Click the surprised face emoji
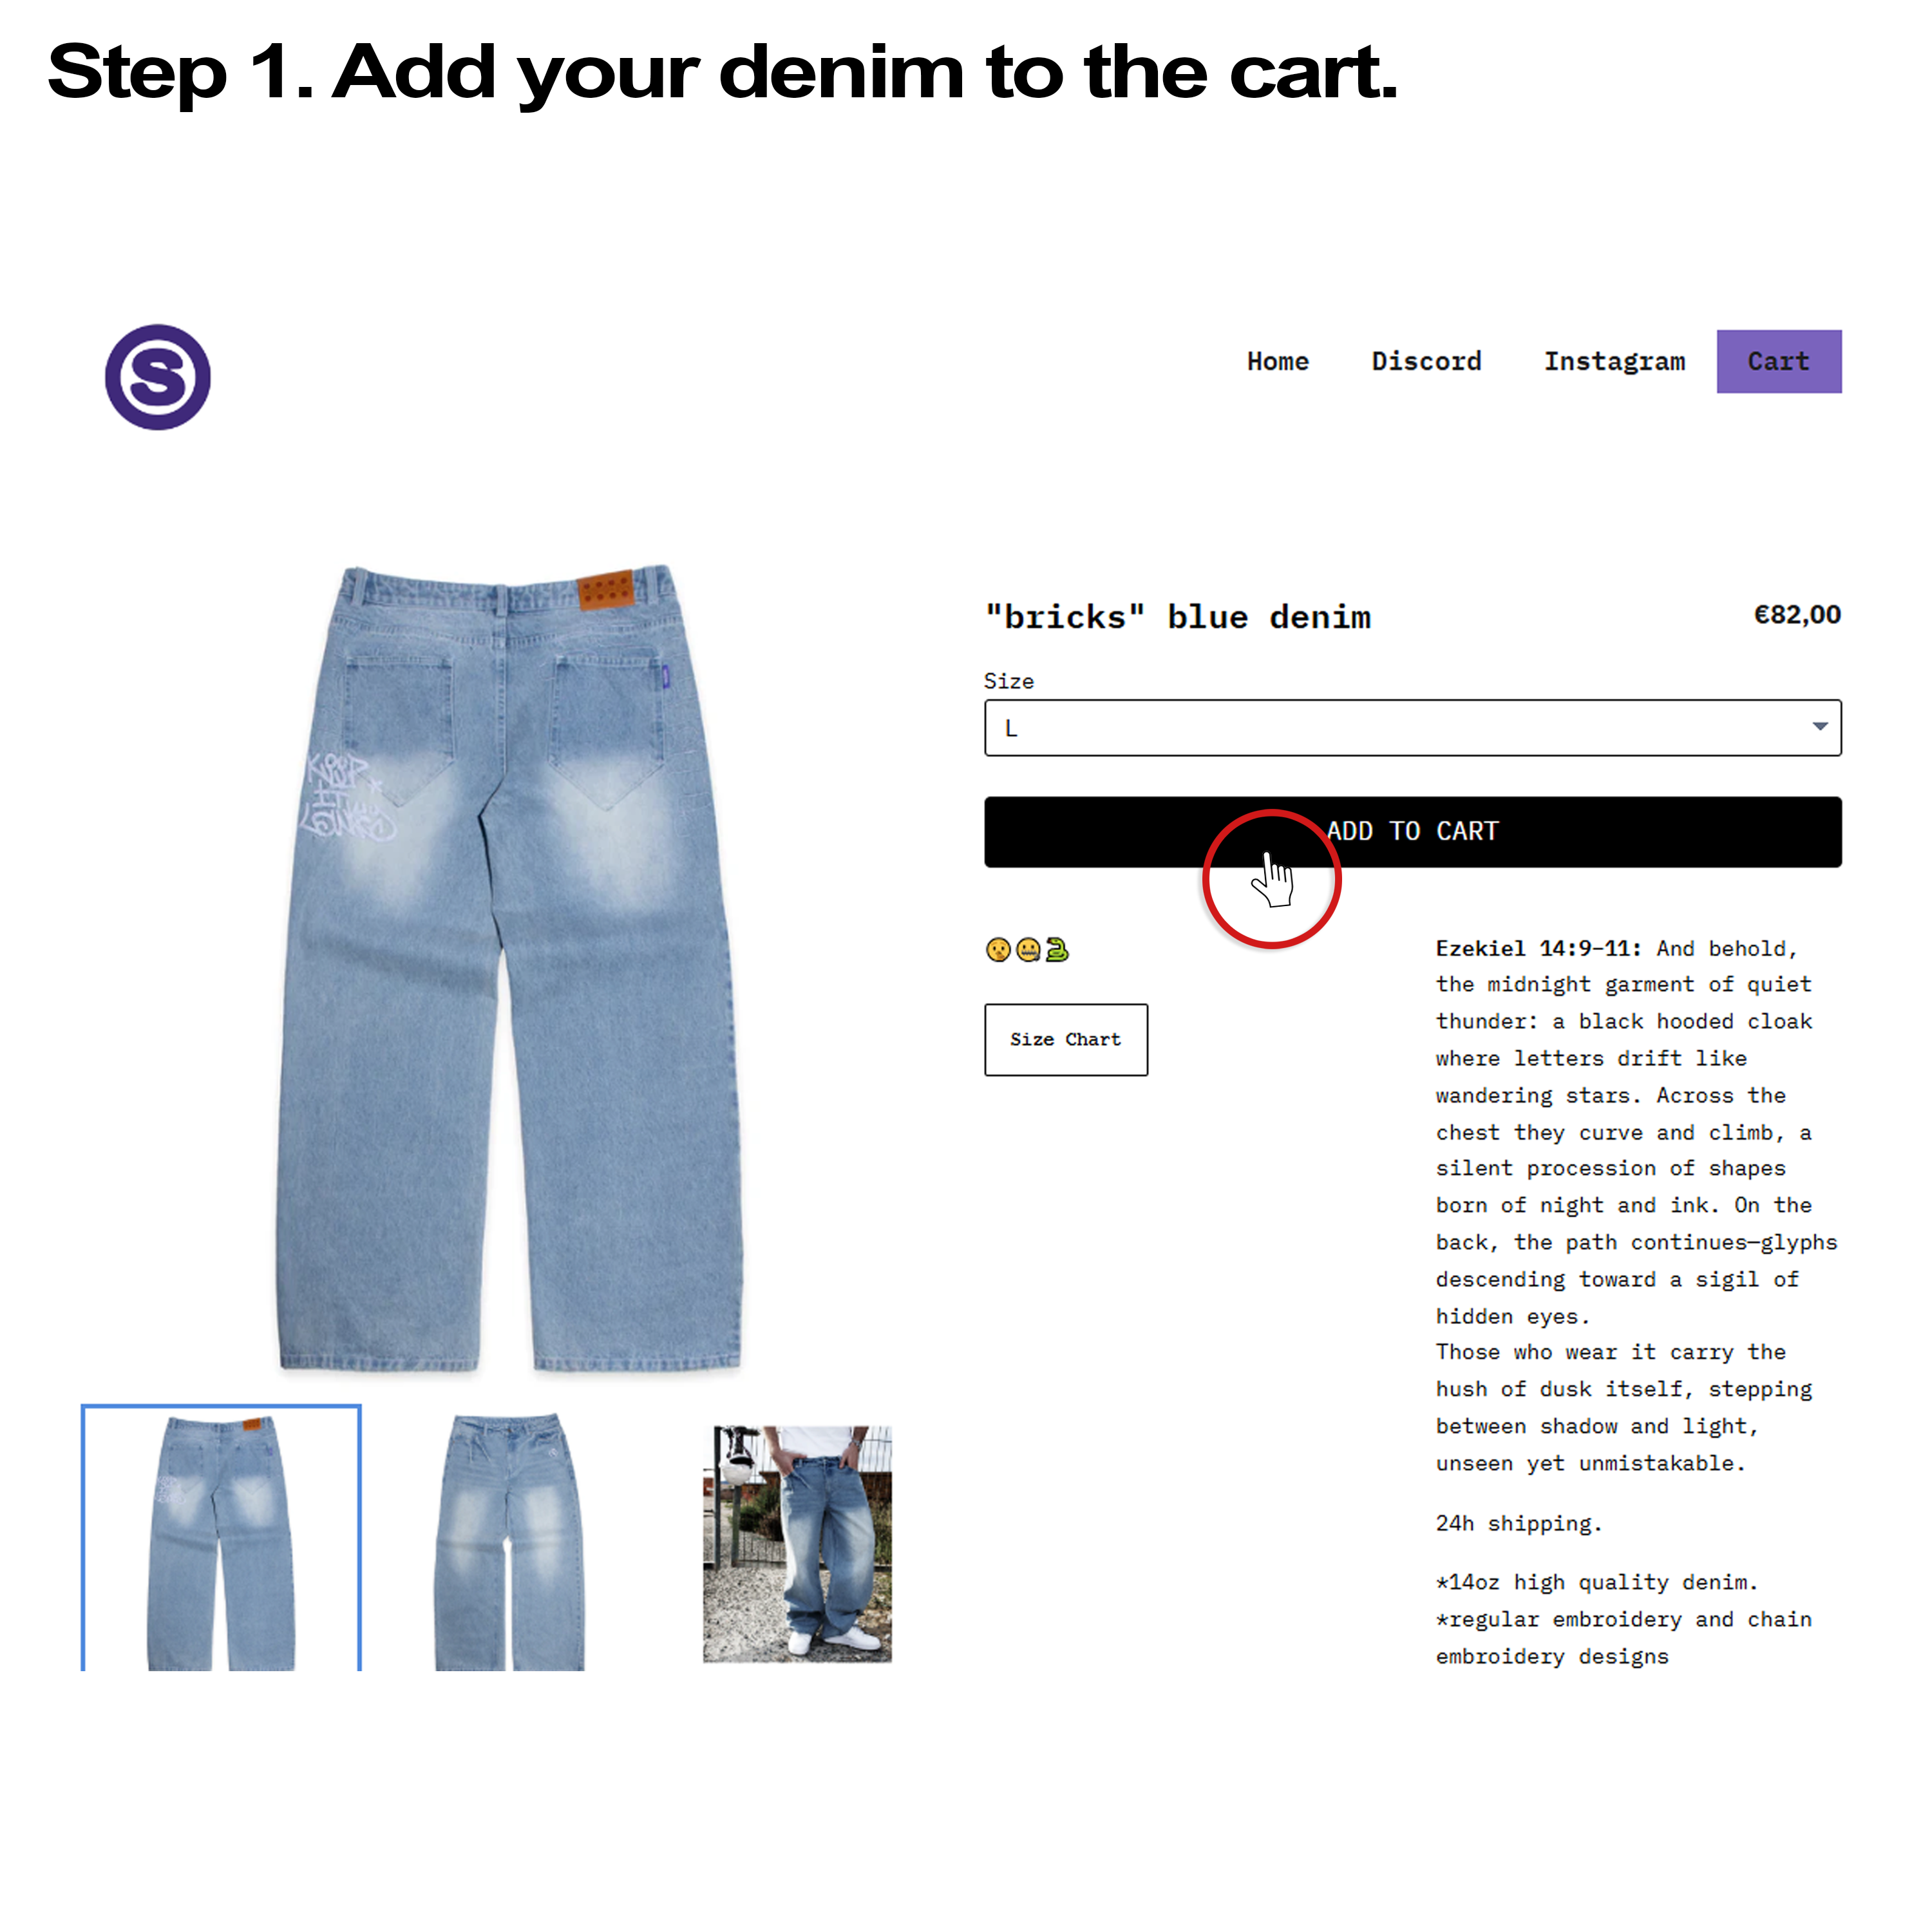Viewport: 1932px width, 1932px height. (997, 949)
